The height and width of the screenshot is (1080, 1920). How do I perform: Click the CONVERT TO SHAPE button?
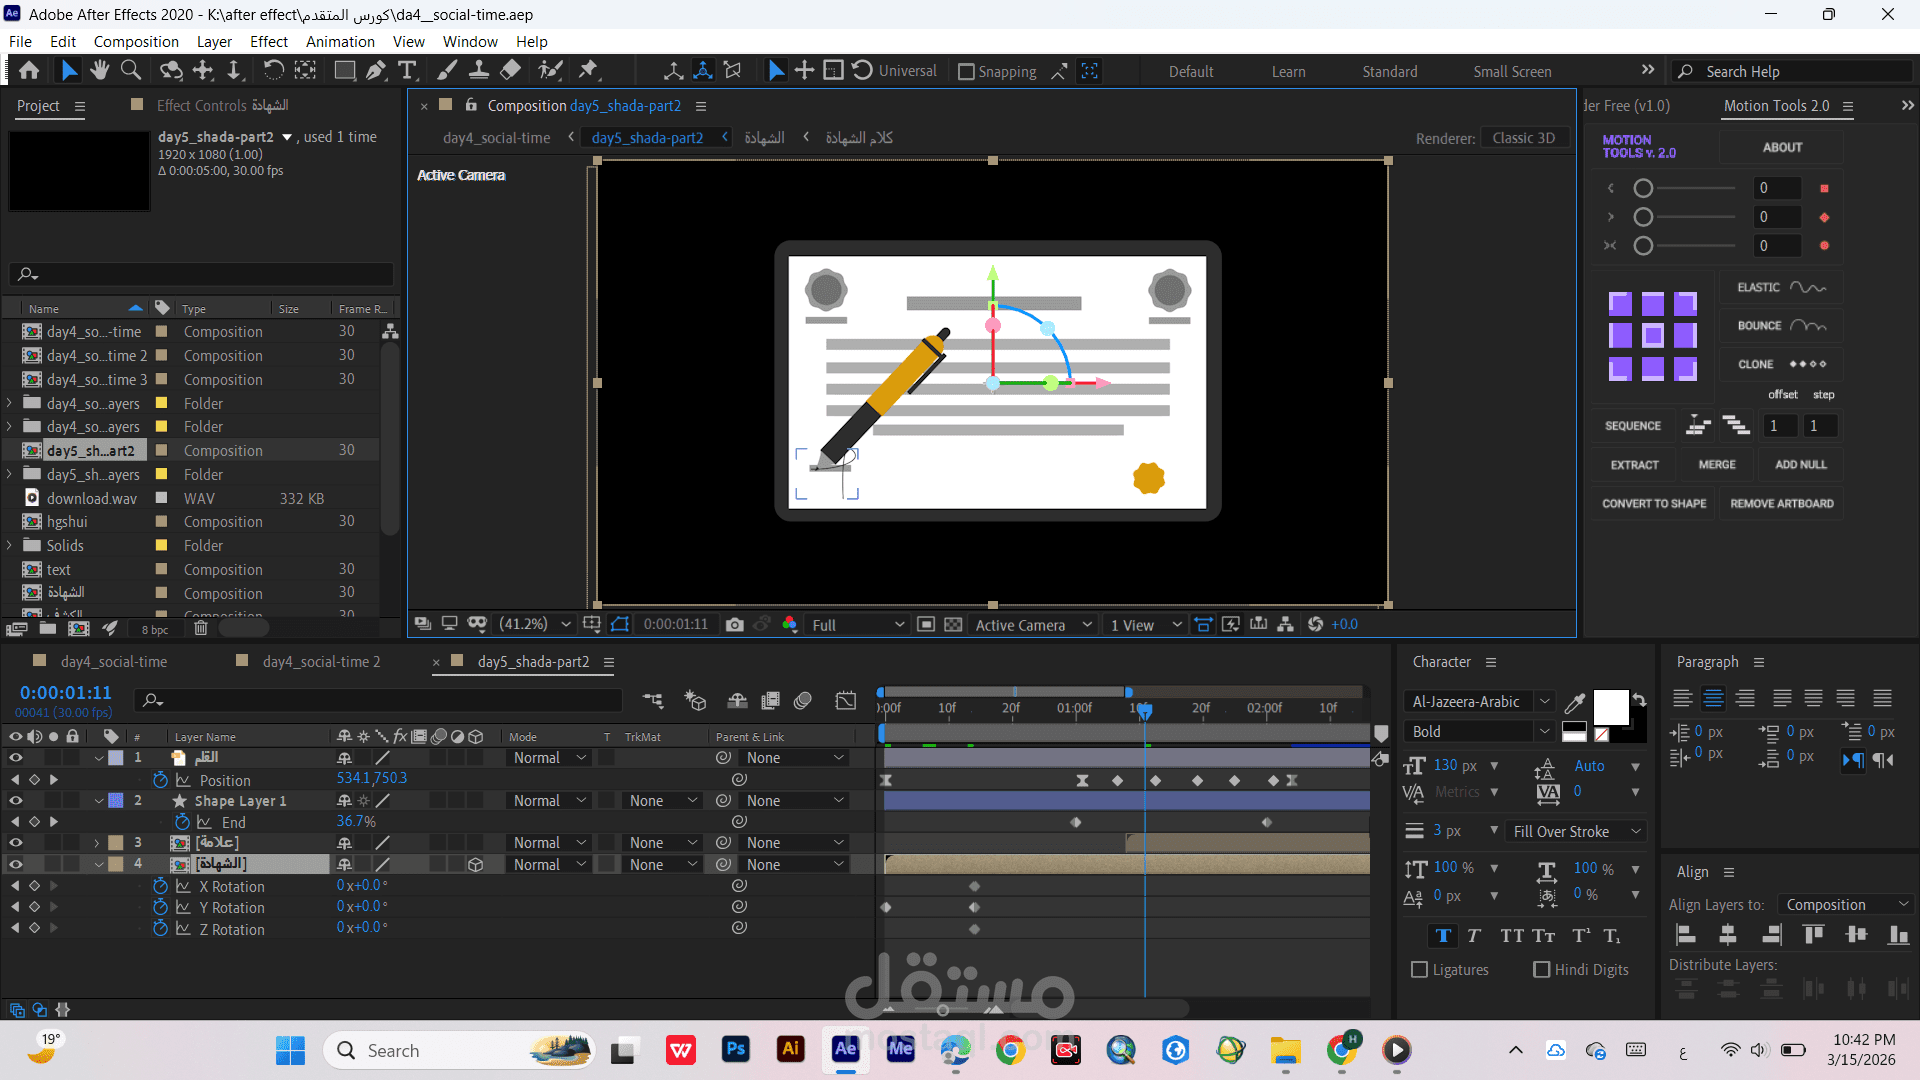pyautogui.click(x=1654, y=503)
